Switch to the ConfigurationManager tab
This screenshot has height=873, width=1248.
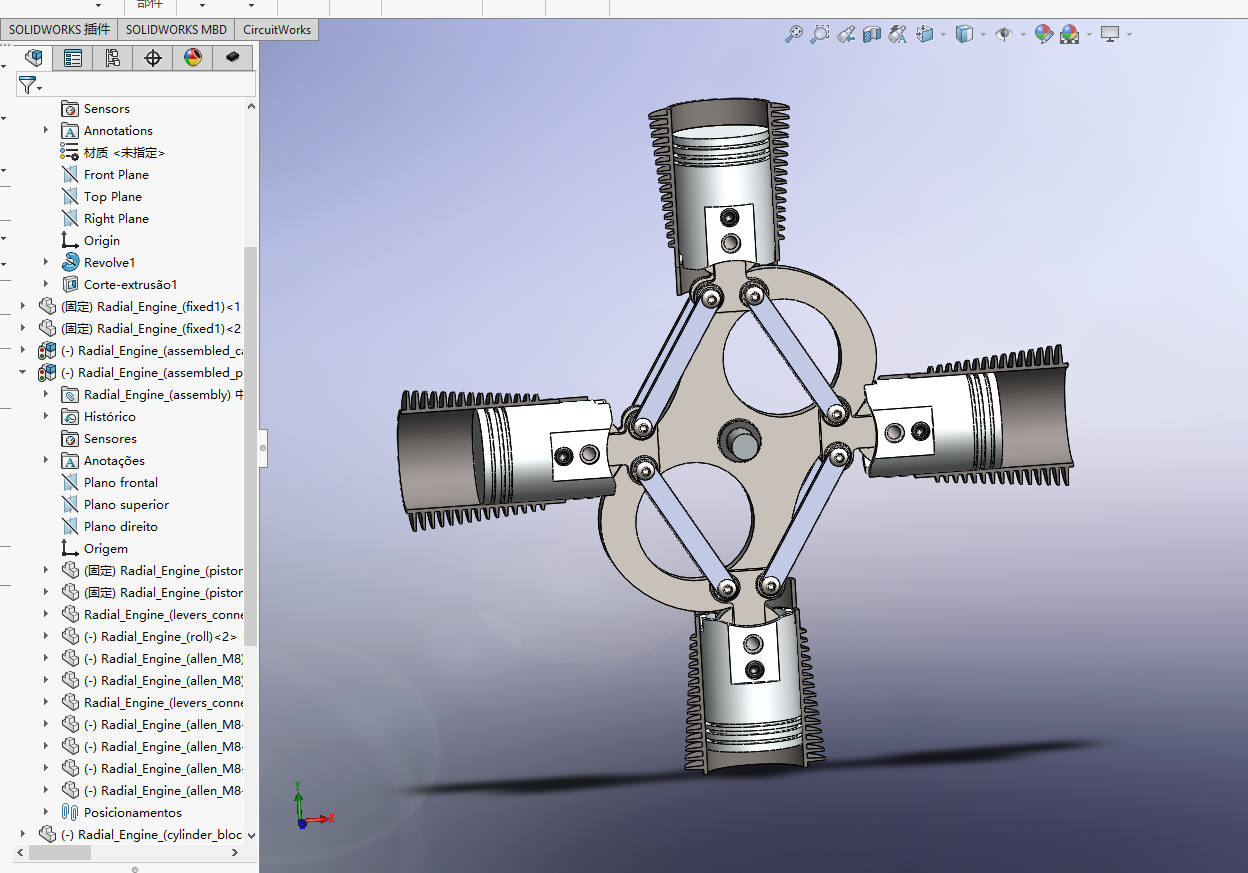coord(113,57)
